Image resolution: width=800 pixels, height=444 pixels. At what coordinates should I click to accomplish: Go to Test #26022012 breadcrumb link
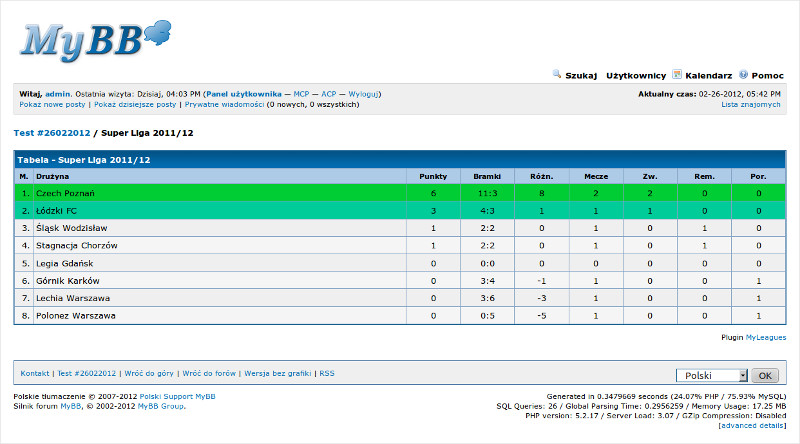[x=52, y=133]
